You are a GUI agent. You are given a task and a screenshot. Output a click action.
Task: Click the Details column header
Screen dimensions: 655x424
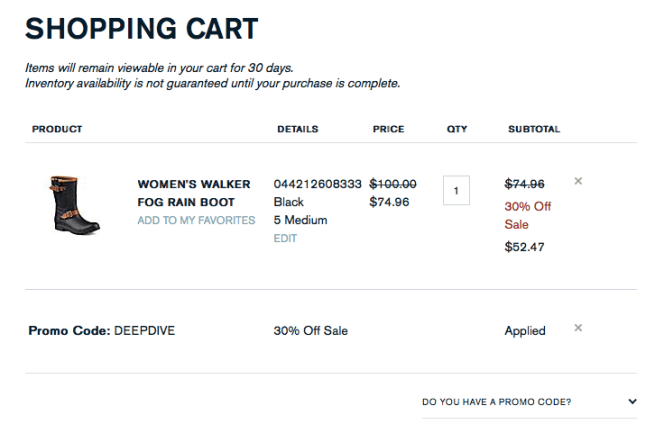click(298, 129)
